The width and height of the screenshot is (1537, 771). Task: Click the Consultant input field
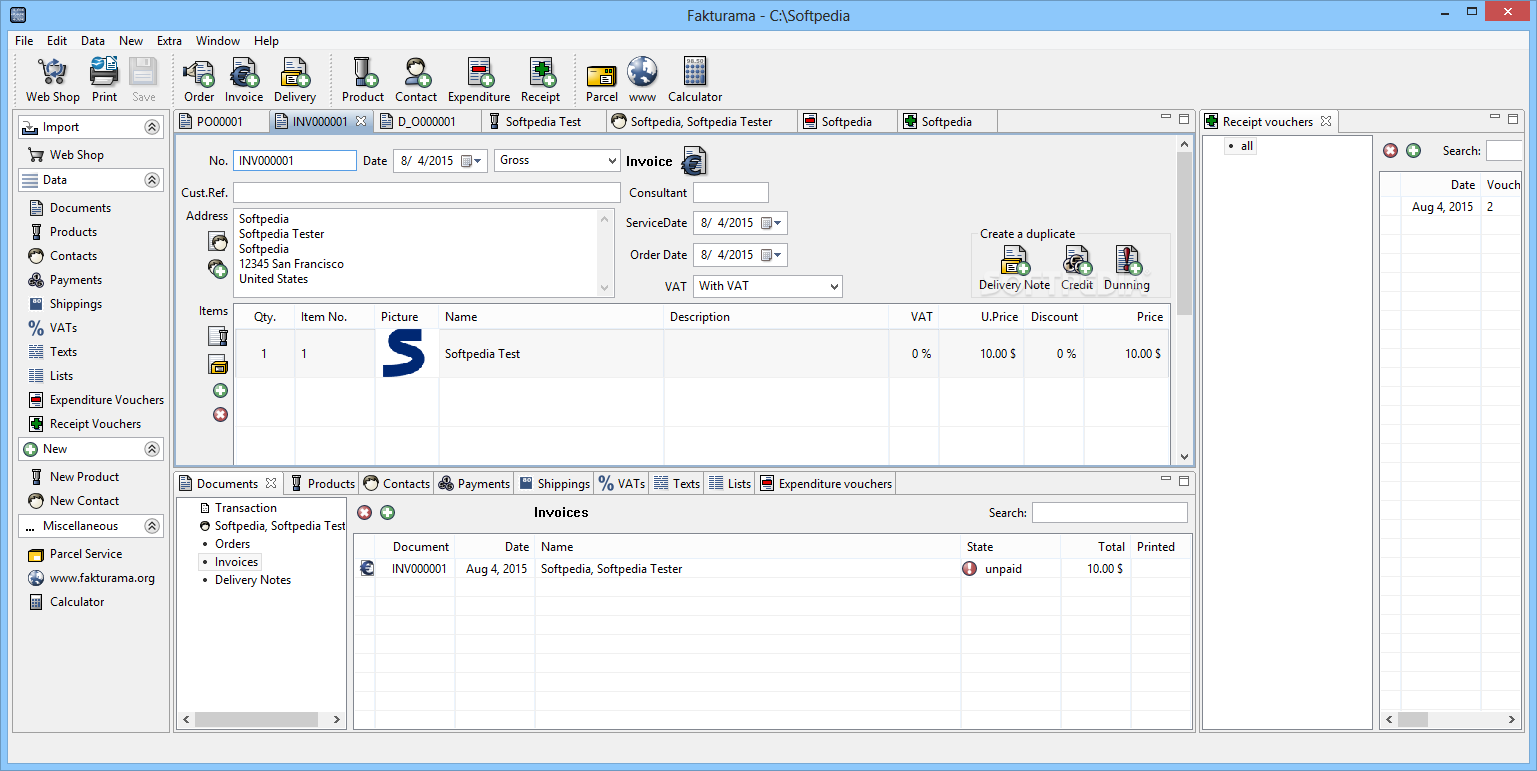(x=731, y=192)
